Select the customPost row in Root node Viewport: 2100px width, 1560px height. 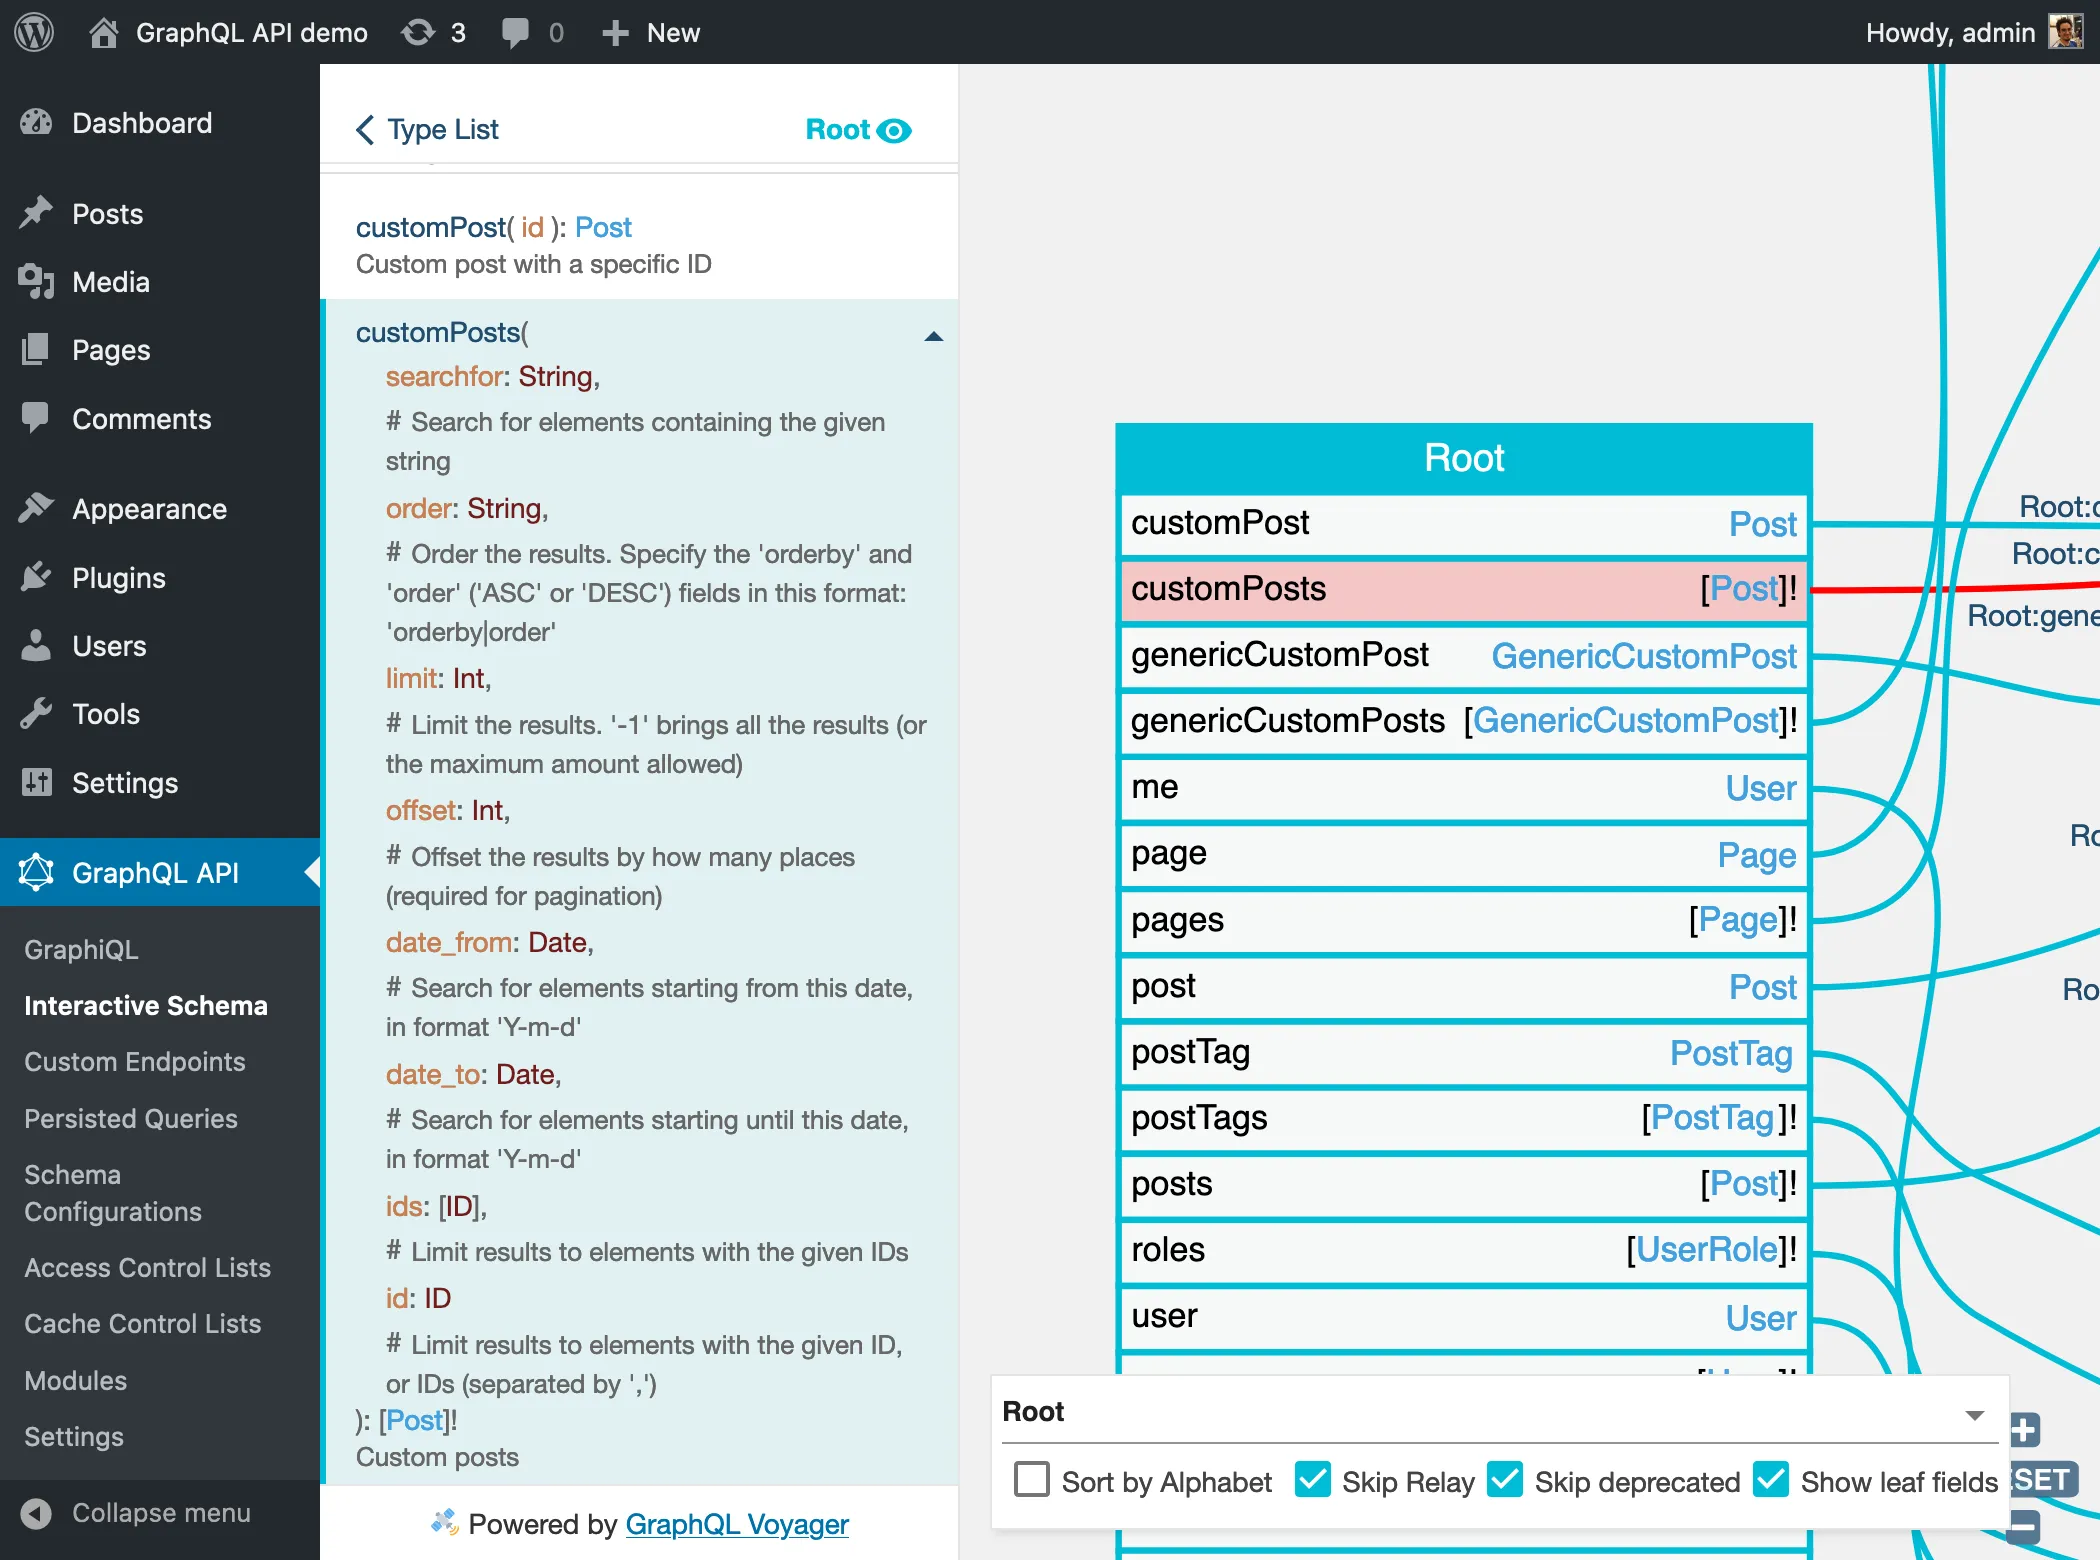[x=1464, y=523]
